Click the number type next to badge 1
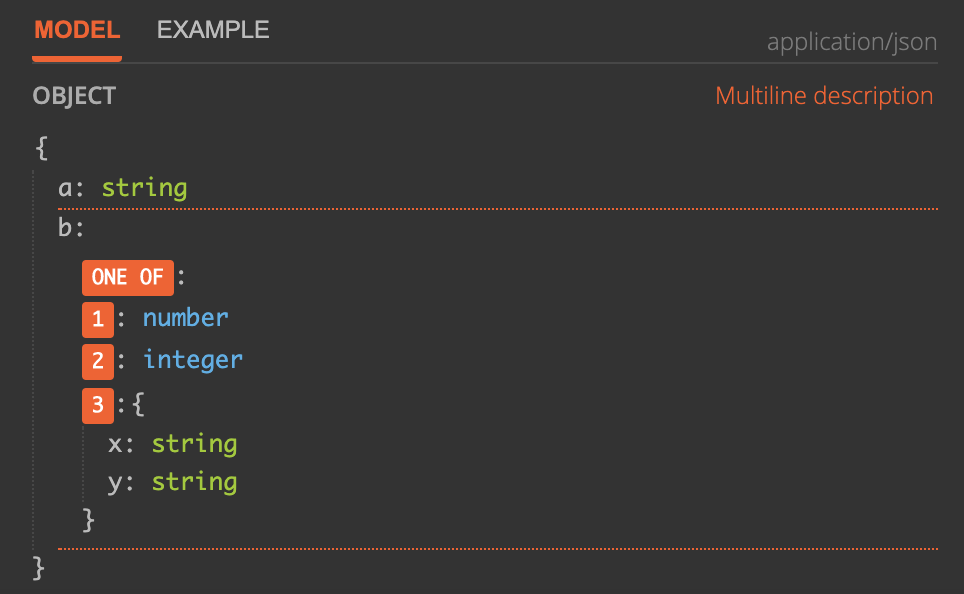 click(185, 318)
